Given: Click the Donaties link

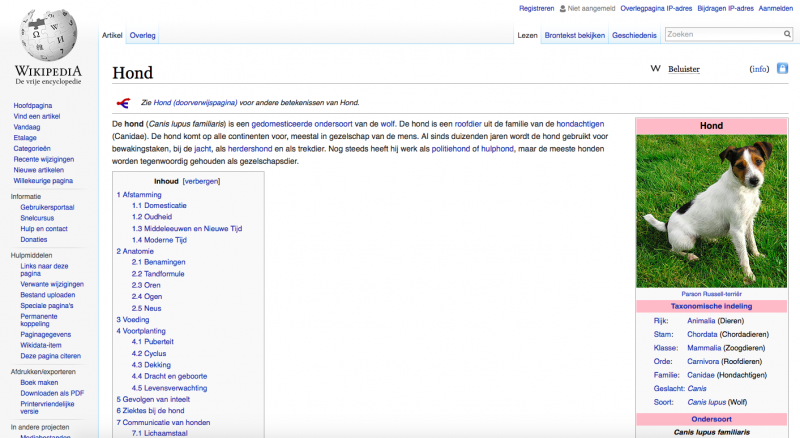Looking at the screenshot, I should click(34, 239).
